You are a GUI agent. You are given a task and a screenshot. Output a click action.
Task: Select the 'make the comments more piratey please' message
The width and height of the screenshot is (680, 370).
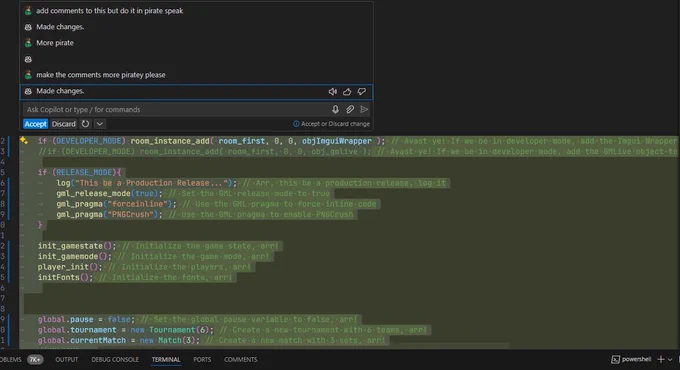[101, 75]
